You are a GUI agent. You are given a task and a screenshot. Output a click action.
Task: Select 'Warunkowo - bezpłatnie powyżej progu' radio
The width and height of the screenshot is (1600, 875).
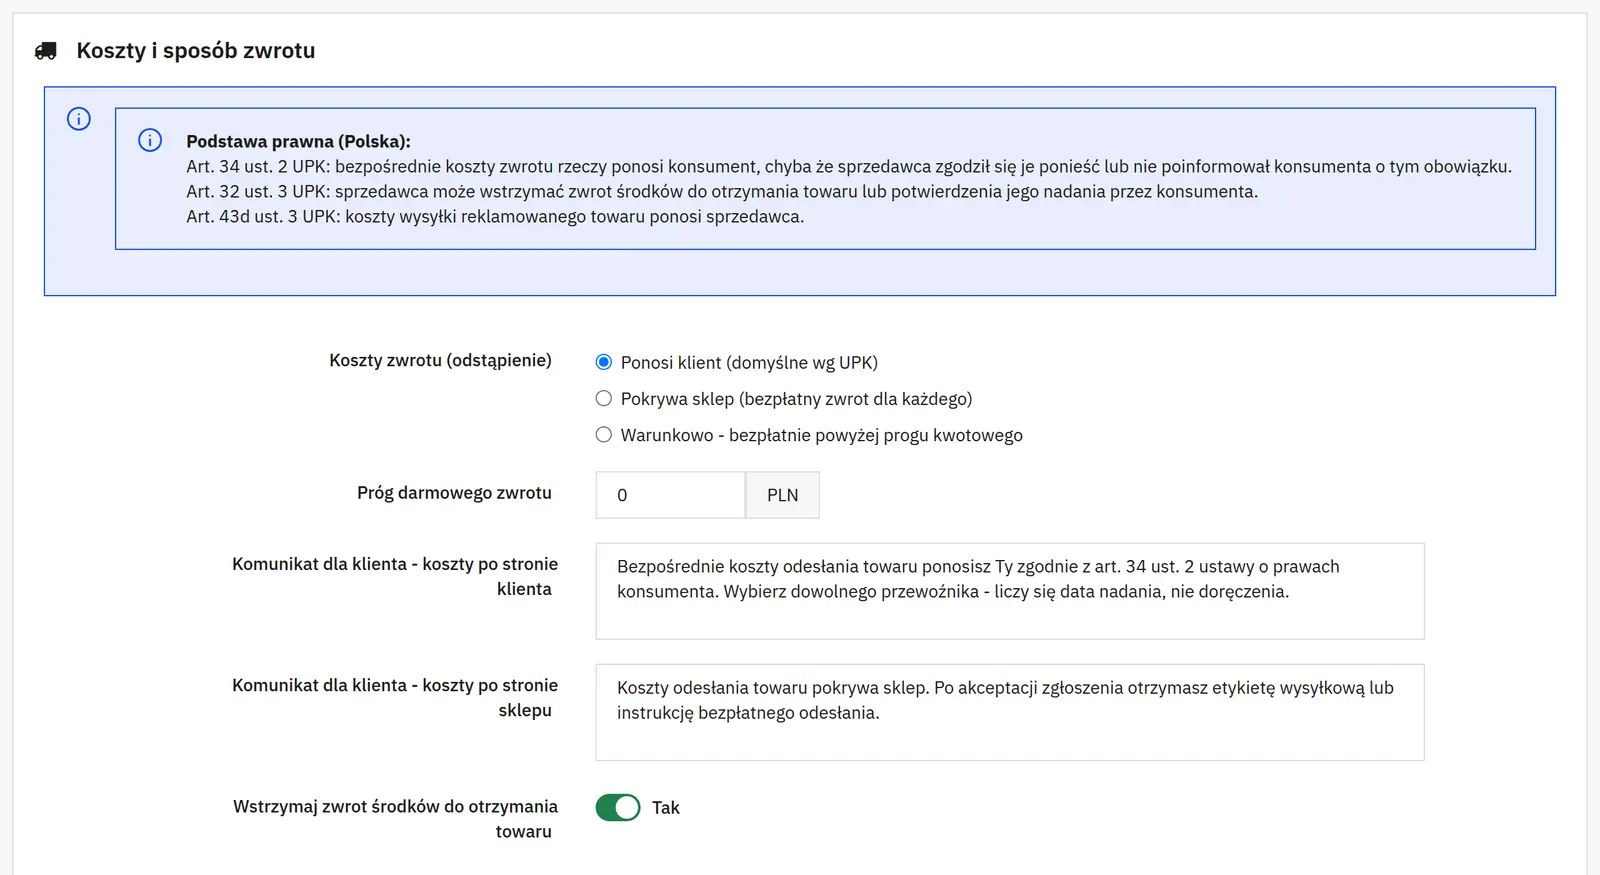(x=604, y=434)
